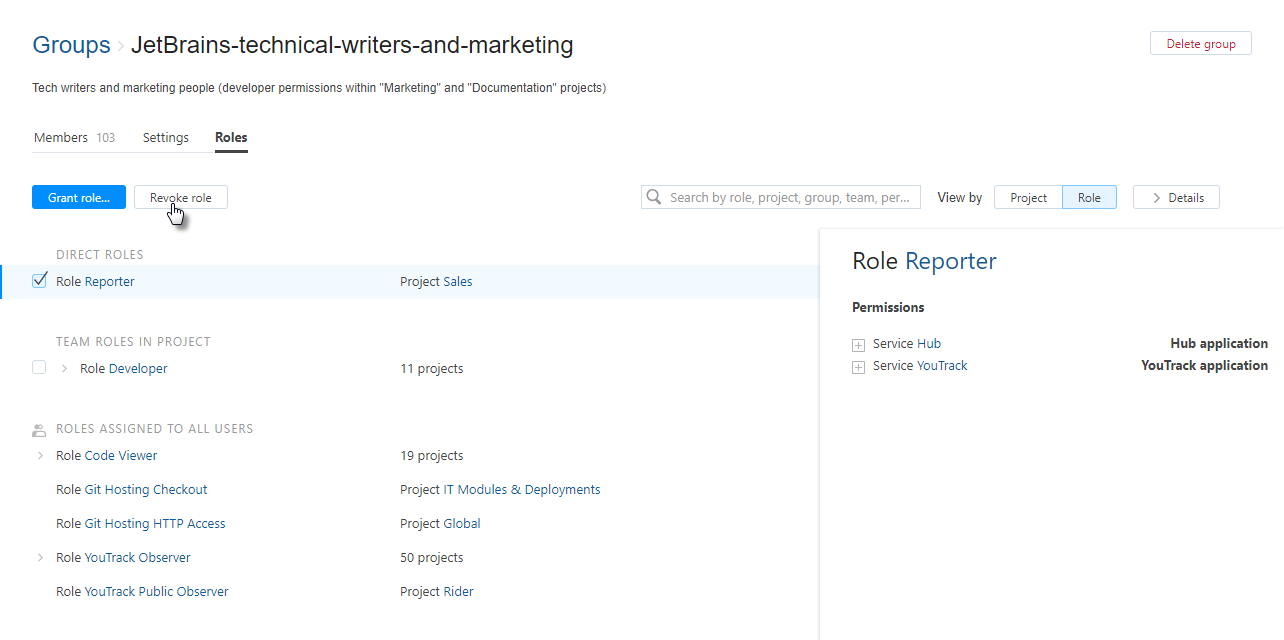This screenshot has height=640, width=1284.
Task: Open the Reporter role link in details
Action: tap(950, 262)
